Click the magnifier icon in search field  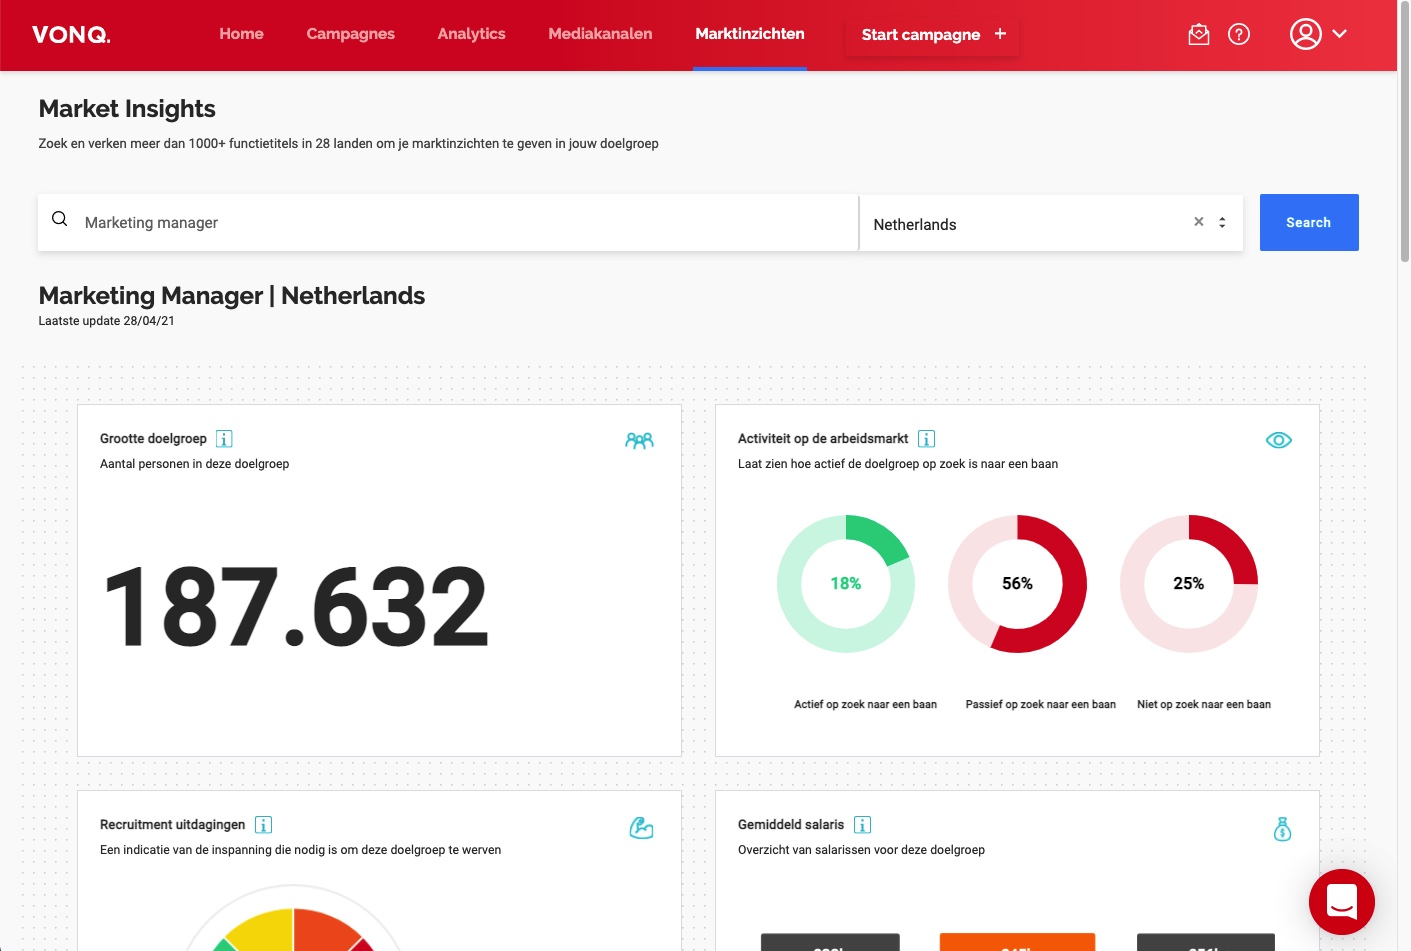tap(60, 219)
